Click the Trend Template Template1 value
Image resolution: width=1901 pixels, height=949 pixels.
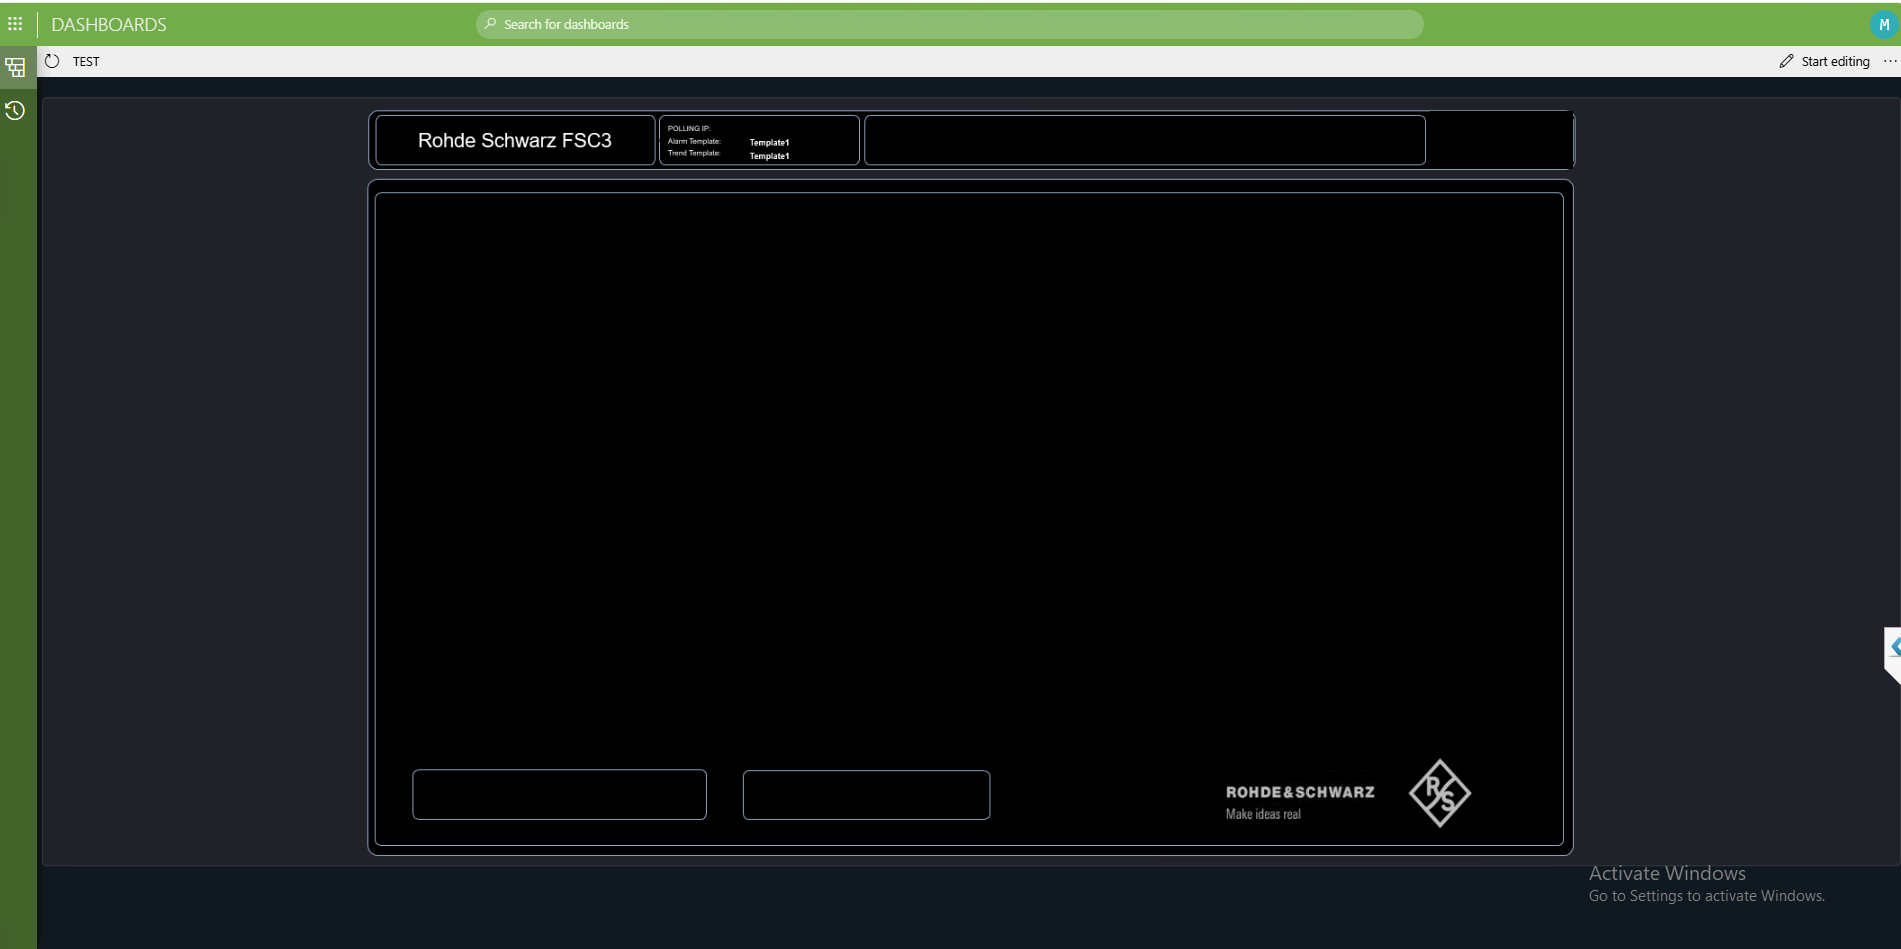click(x=769, y=156)
